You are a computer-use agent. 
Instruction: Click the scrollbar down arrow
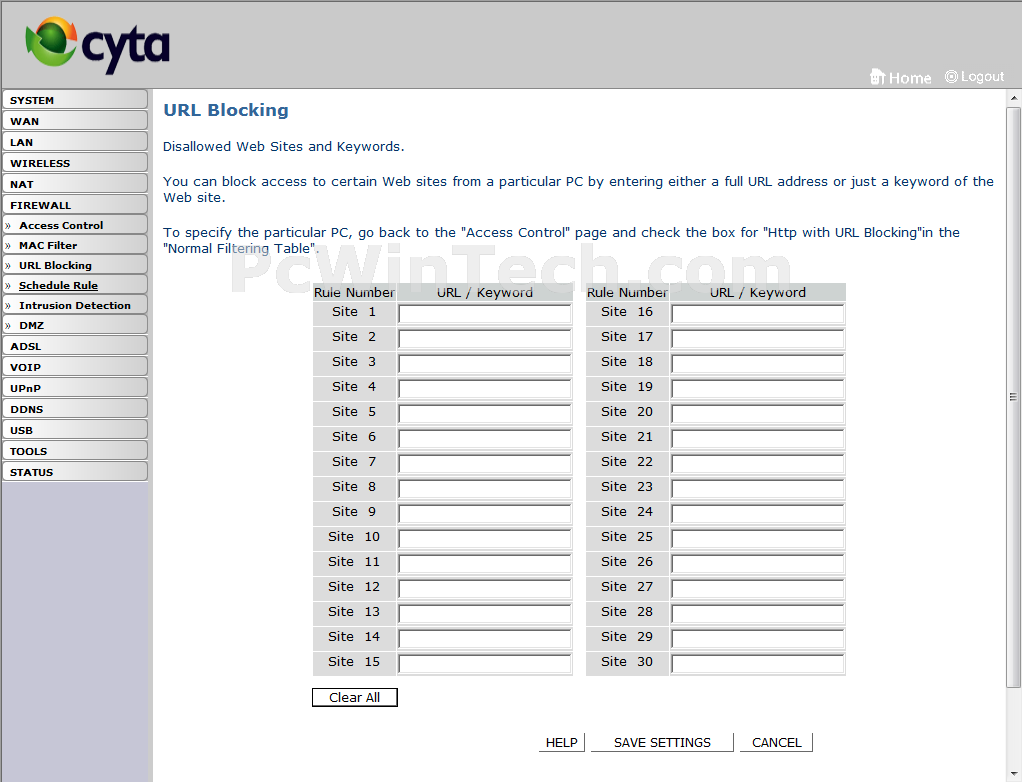pyautogui.click(x=1014, y=774)
